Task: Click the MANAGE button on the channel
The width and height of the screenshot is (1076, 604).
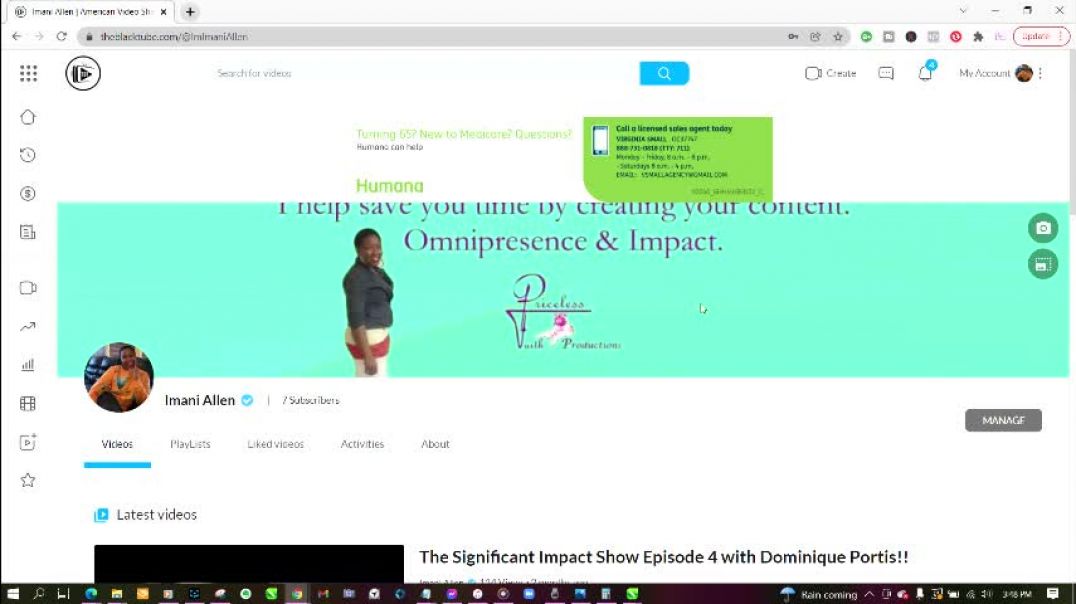Action: pyautogui.click(x=1003, y=420)
